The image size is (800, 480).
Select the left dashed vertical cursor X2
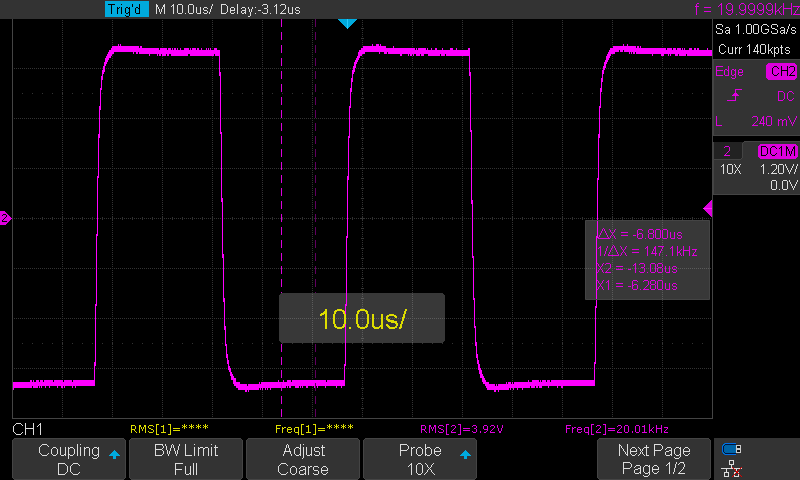pyautogui.click(x=282, y=219)
